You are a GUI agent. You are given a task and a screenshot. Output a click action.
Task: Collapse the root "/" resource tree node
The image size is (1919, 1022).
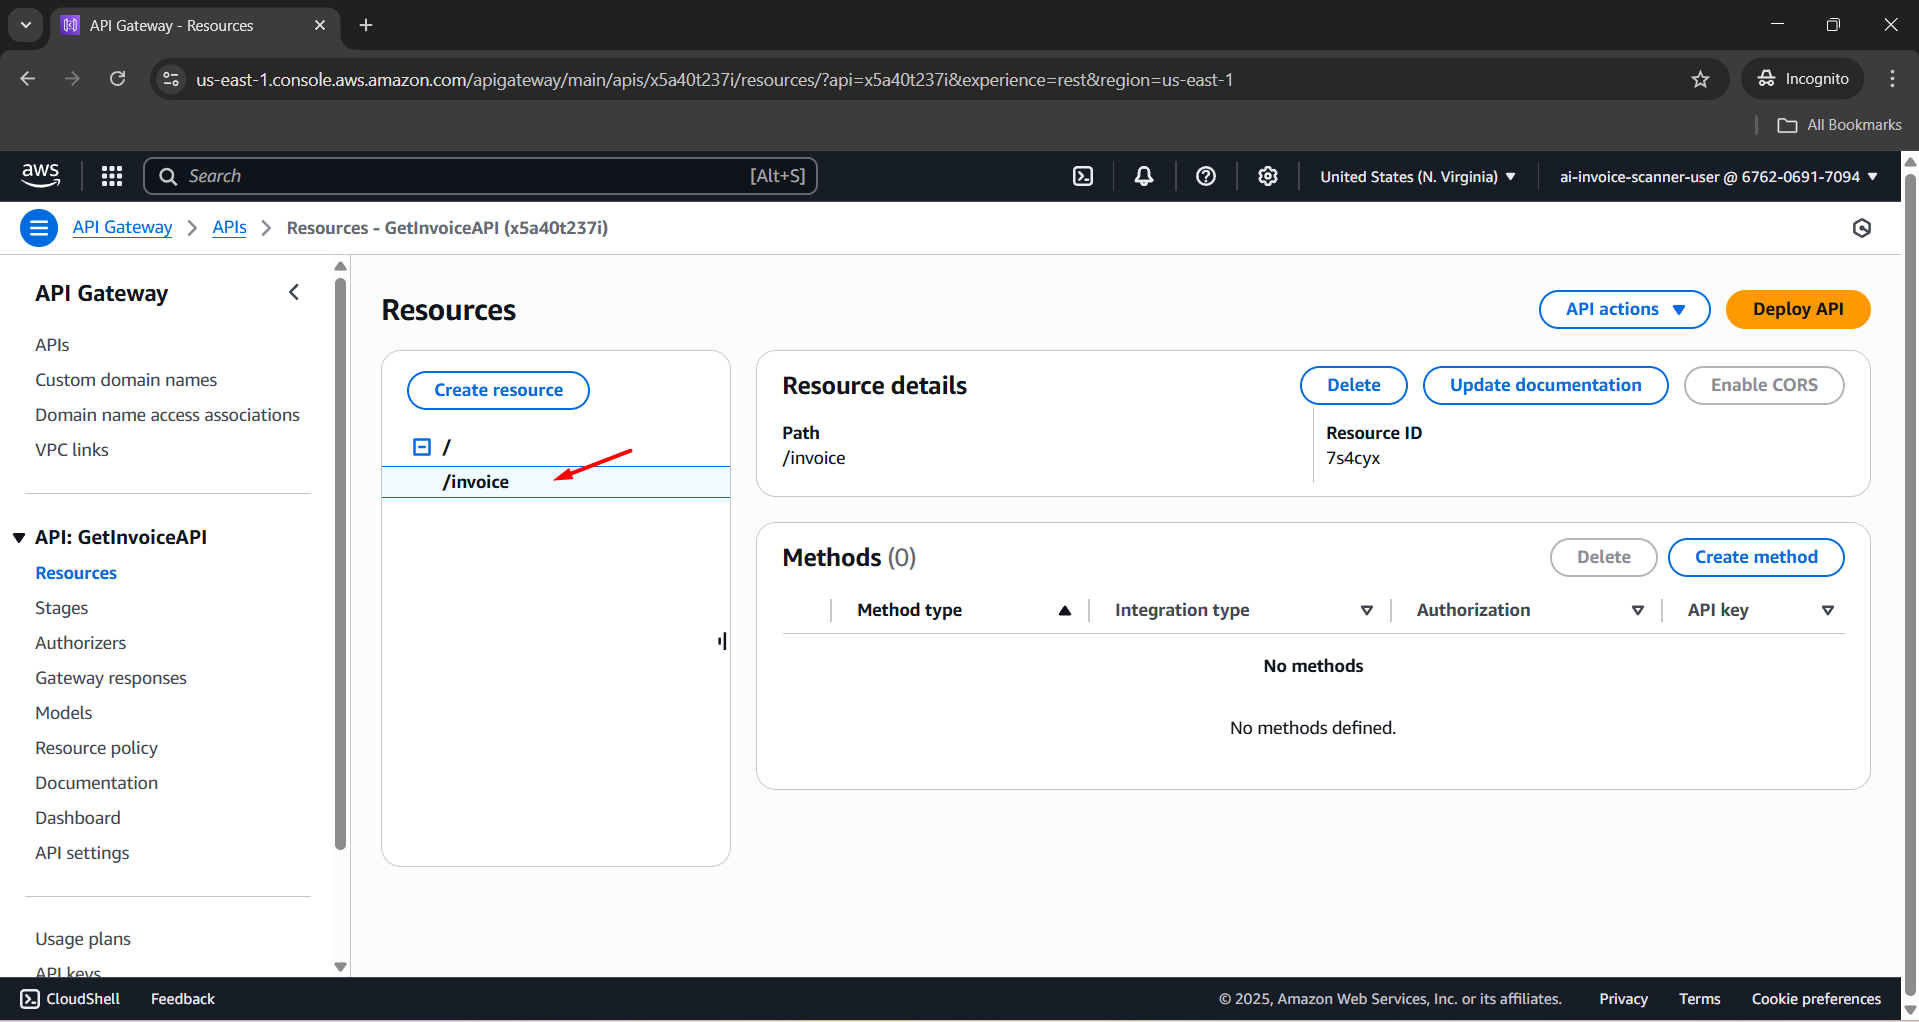pyautogui.click(x=422, y=447)
